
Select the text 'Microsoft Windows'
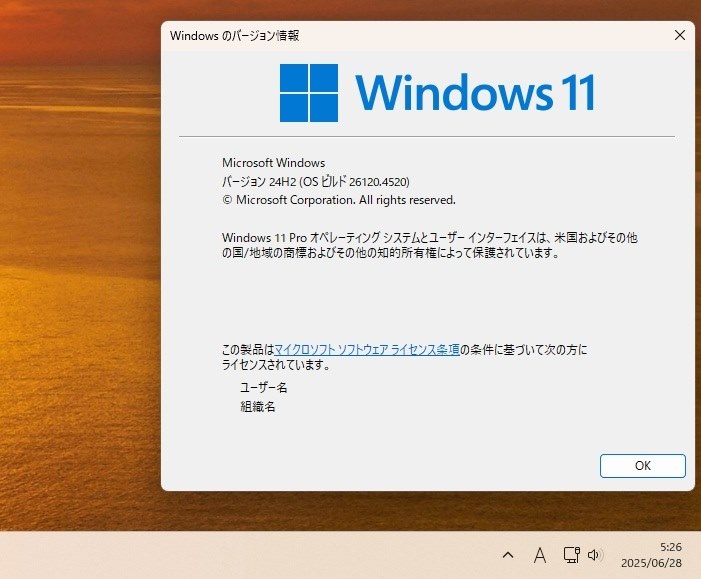tap(274, 163)
